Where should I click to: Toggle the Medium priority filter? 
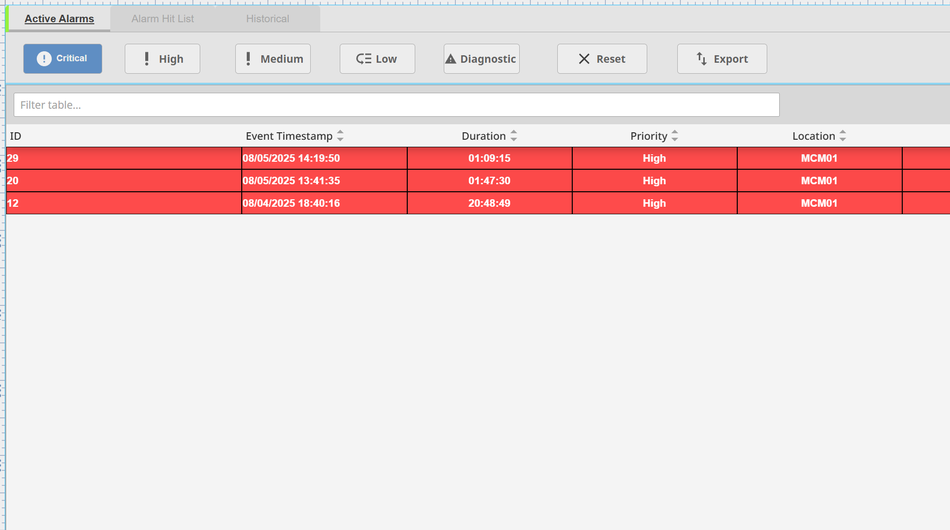[273, 59]
